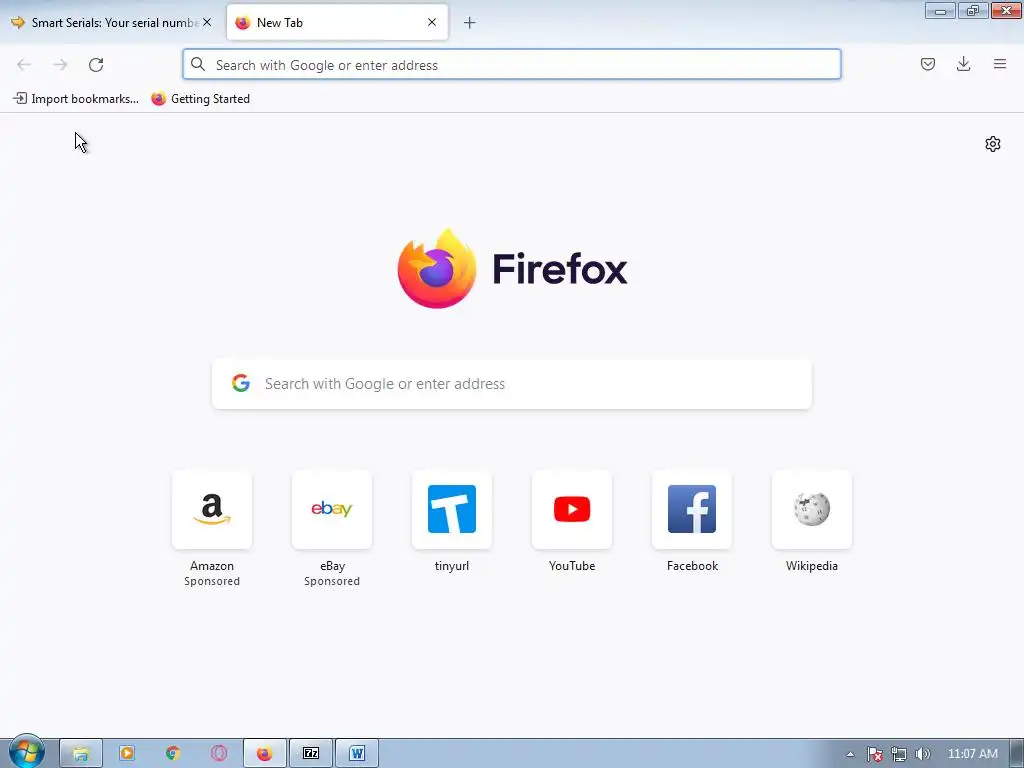Open Windows Explorer from the taskbar

pos(81,754)
